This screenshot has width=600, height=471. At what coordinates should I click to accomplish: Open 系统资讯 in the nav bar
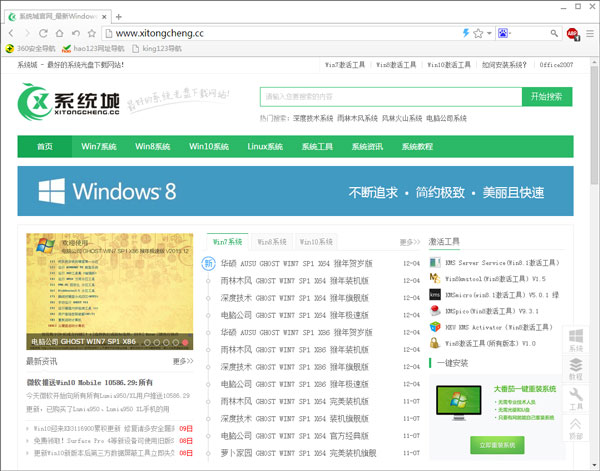[x=367, y=147]
